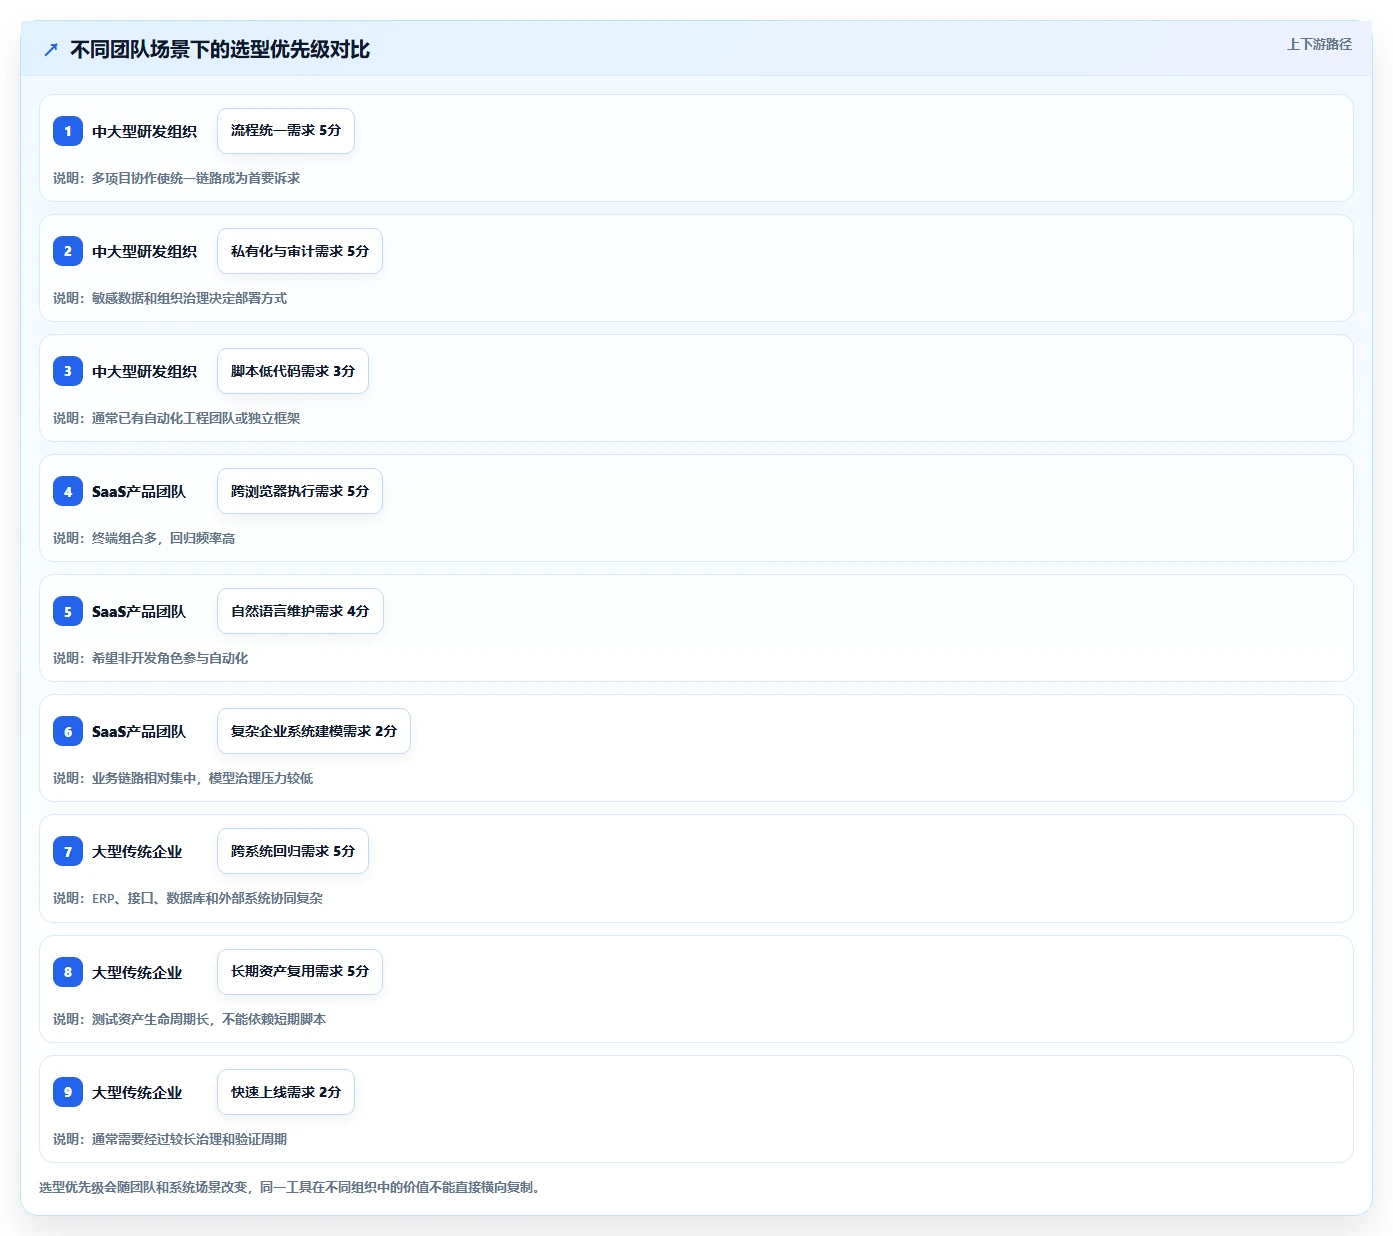Click the title 不同团队场景下的选型优先级对比
This screenshot has height=1236, width=1393.
pyautogui.click(x=220, y=50)
